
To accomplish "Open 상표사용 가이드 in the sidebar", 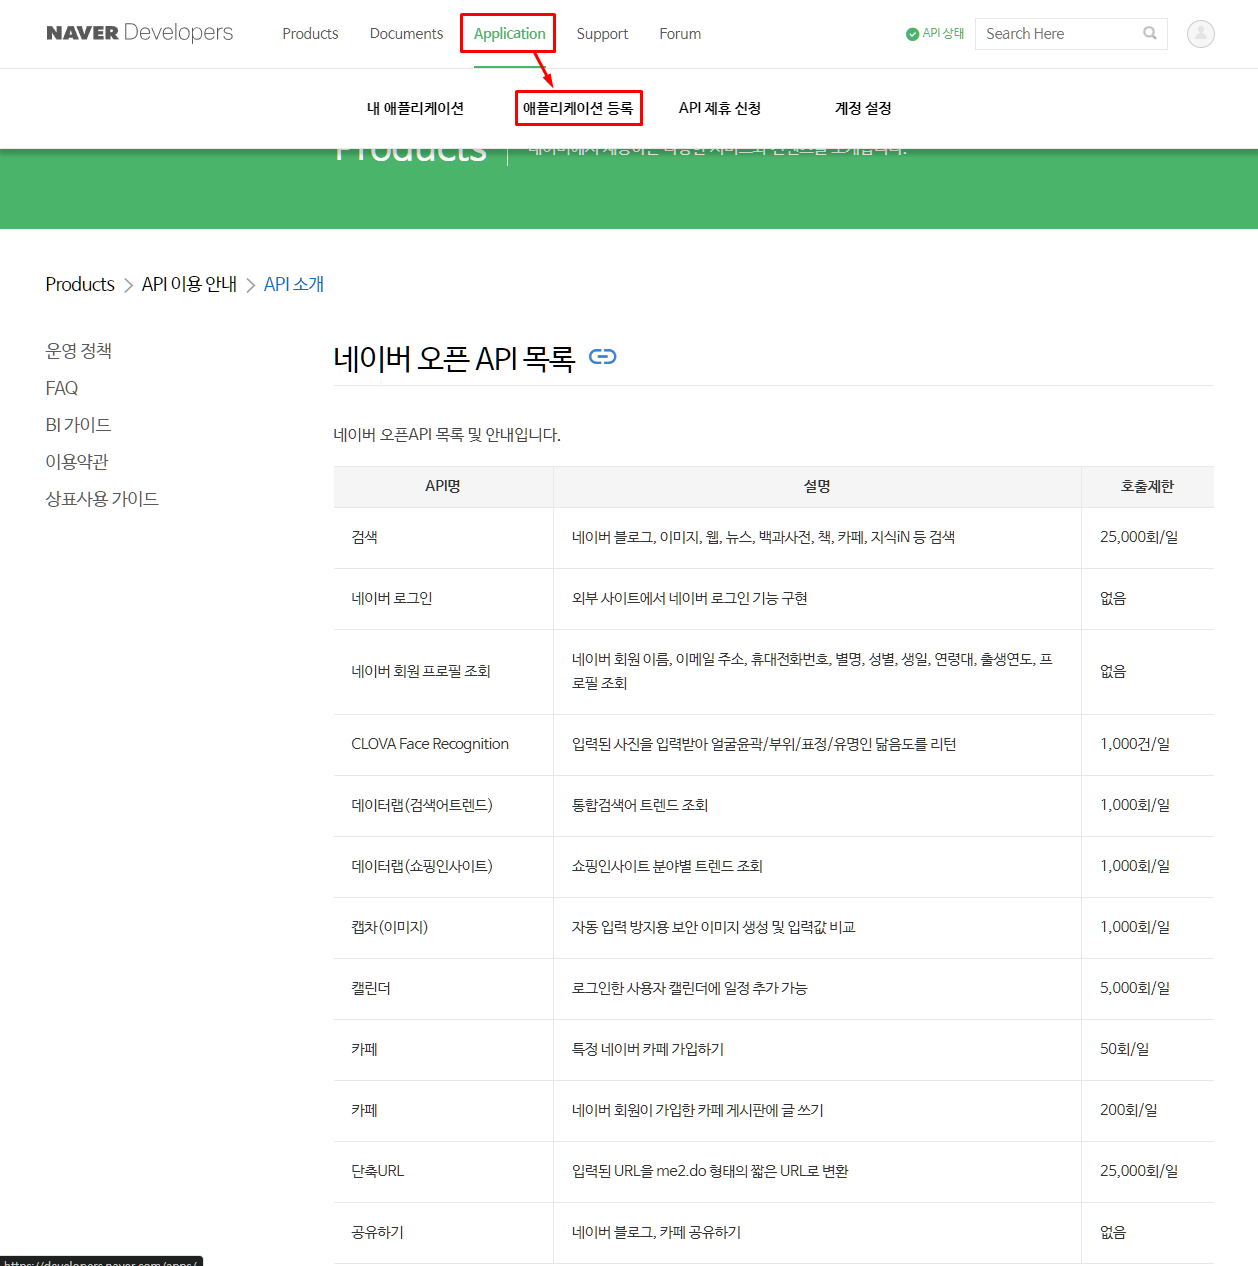I will [x=102, y=499].
